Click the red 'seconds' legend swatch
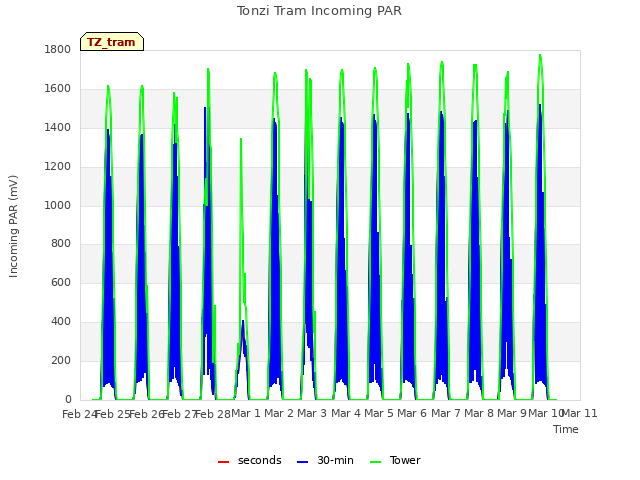The height and width of the screenshot is (480, 640). (223, 462)
